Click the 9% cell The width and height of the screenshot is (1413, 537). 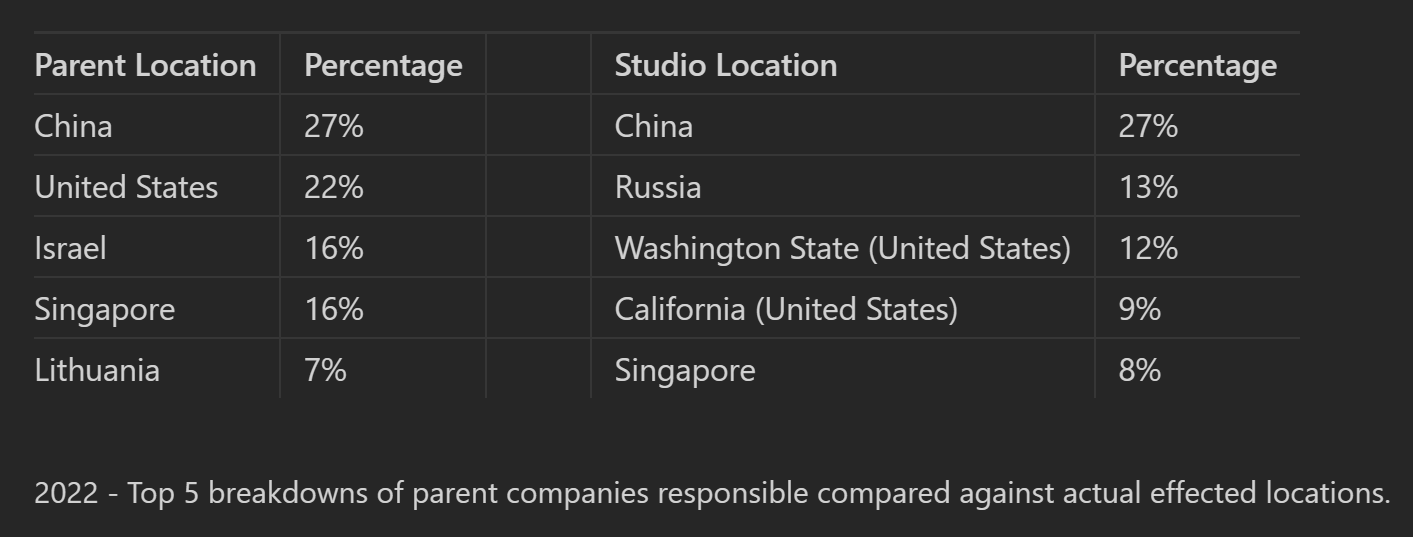click(1139, 309)
